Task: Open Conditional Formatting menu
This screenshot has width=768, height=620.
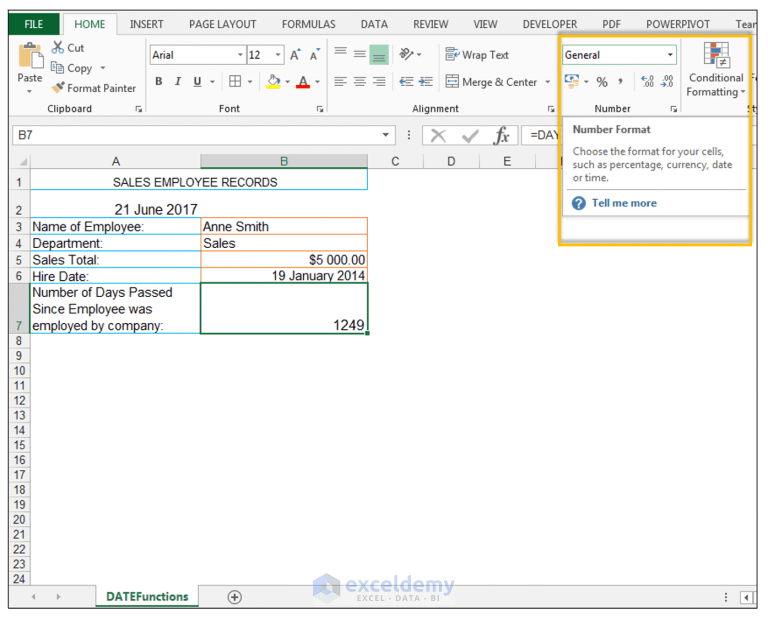Action: tap(716, 70)
